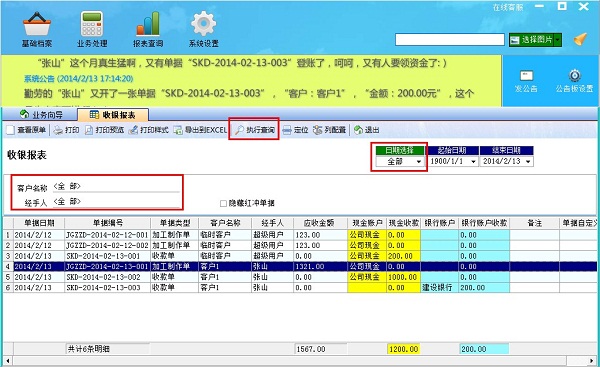Select row JGZZD-2014-02-13-001

300,266
